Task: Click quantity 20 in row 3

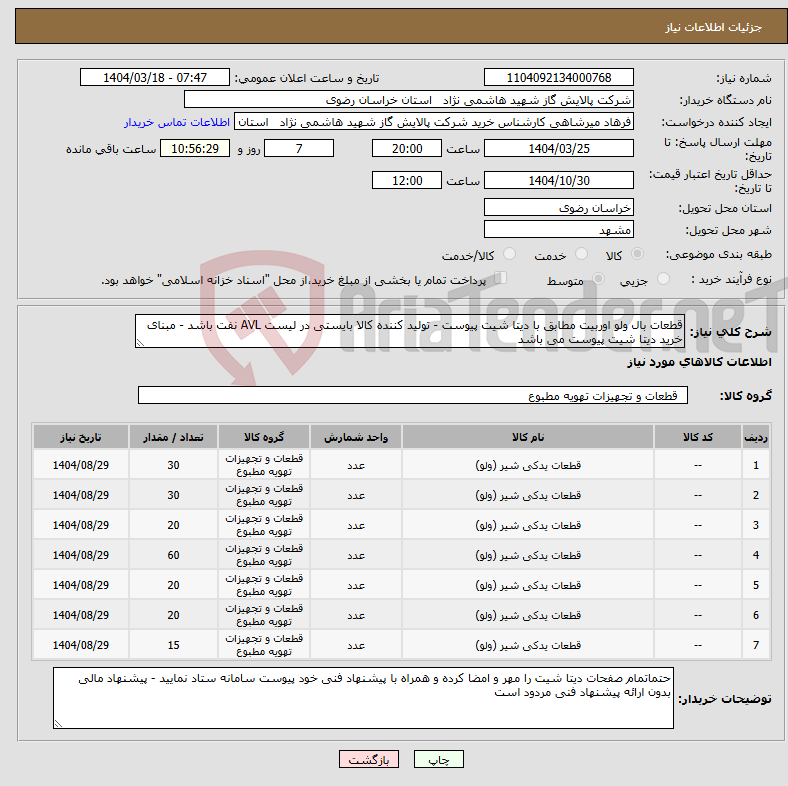Action: tap(173, 525)
